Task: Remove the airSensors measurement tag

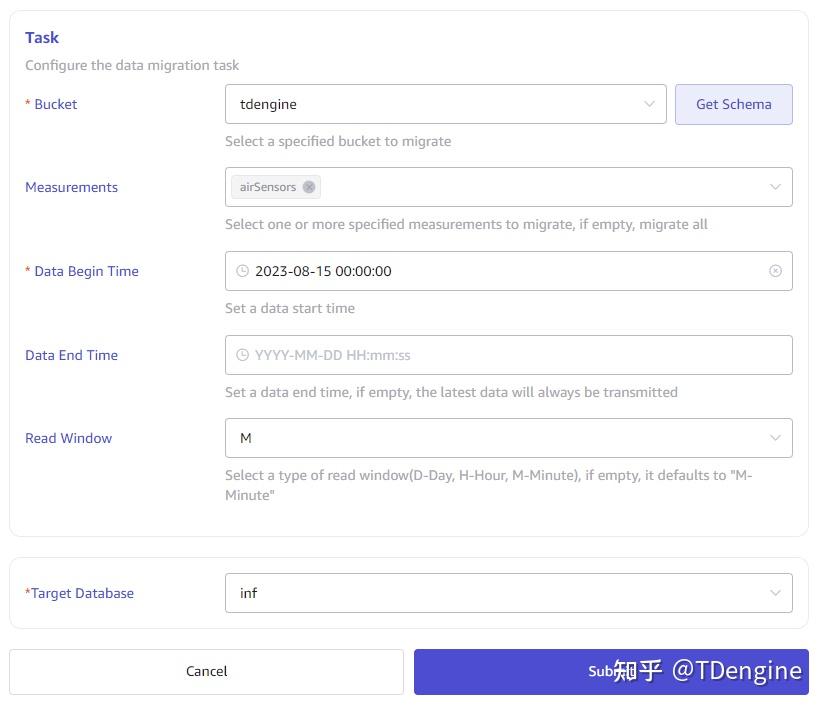Action: click(309, 186)
